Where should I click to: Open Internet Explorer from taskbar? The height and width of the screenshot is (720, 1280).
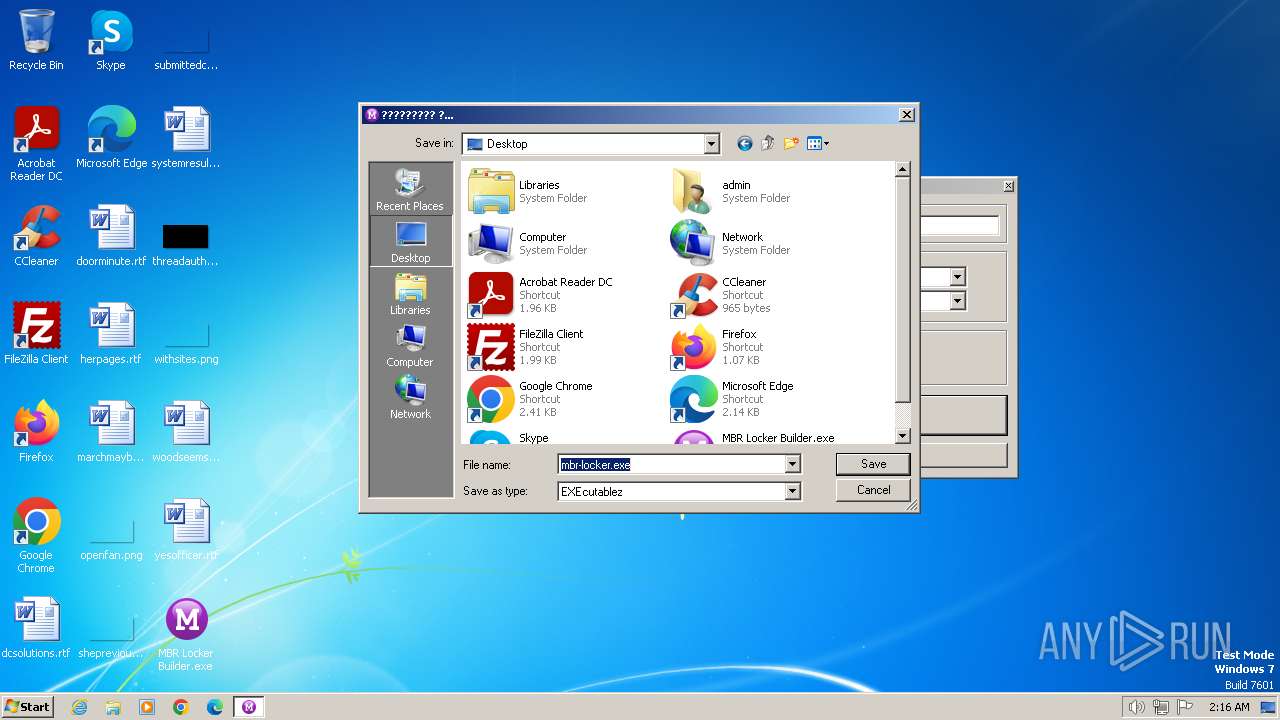(79, 707)
